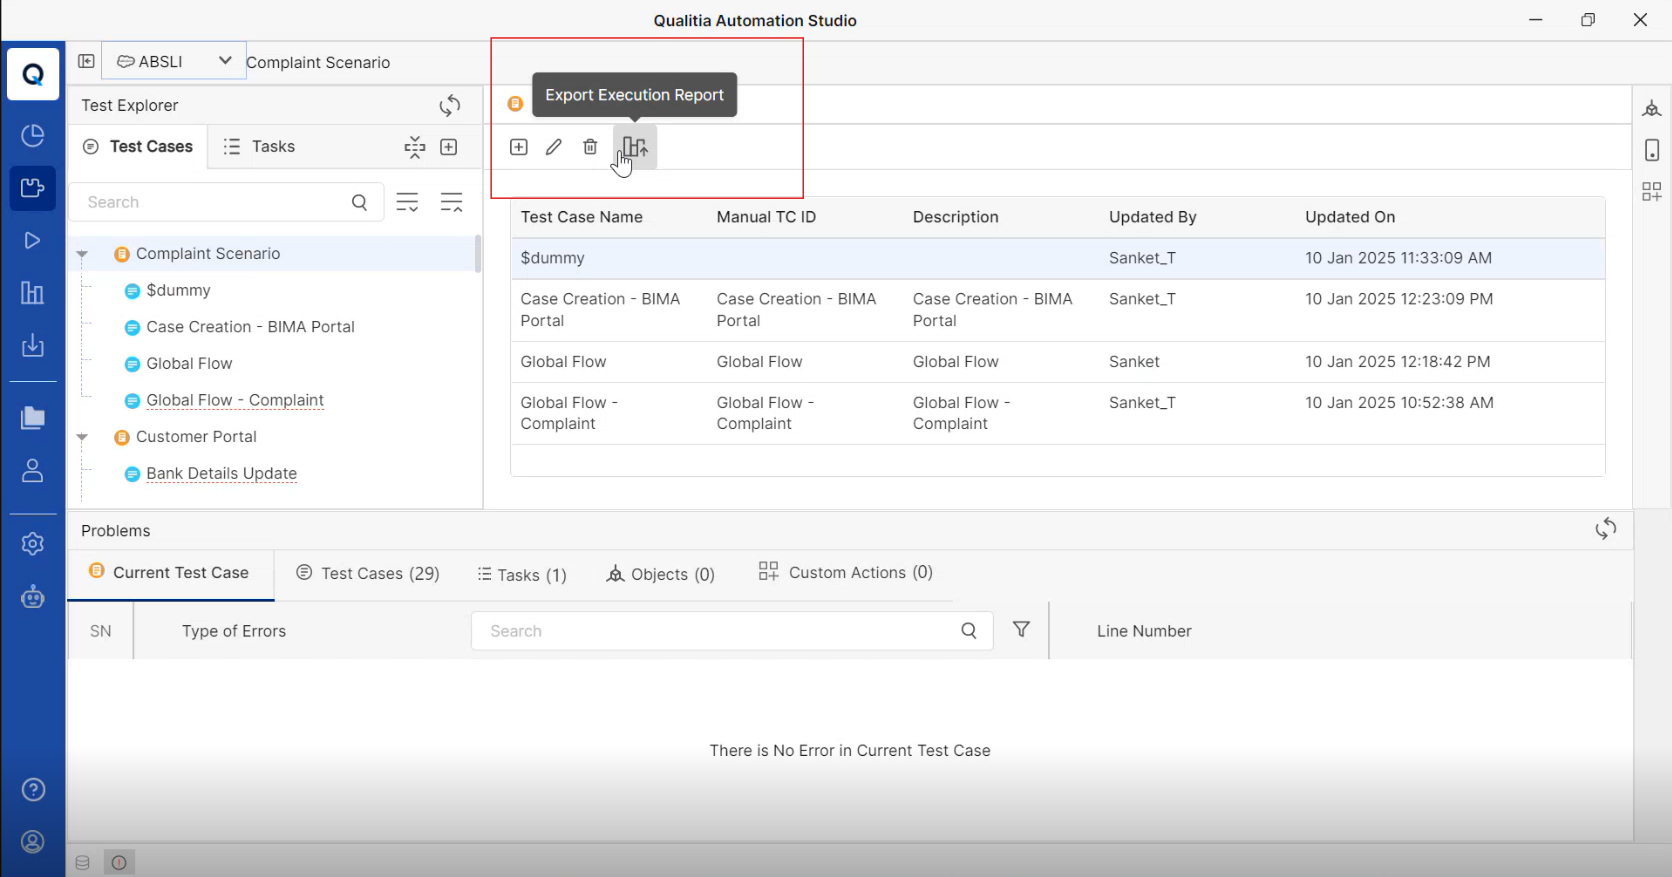Open the Settings gear sidebar icon
Screen dimensions: 1672x877
click(33, 544)
